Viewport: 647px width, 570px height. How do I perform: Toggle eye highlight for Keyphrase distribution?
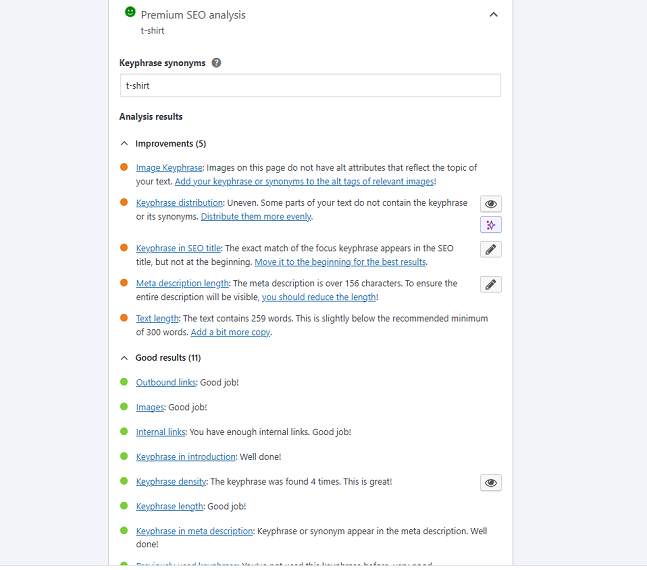click(490, 204)
